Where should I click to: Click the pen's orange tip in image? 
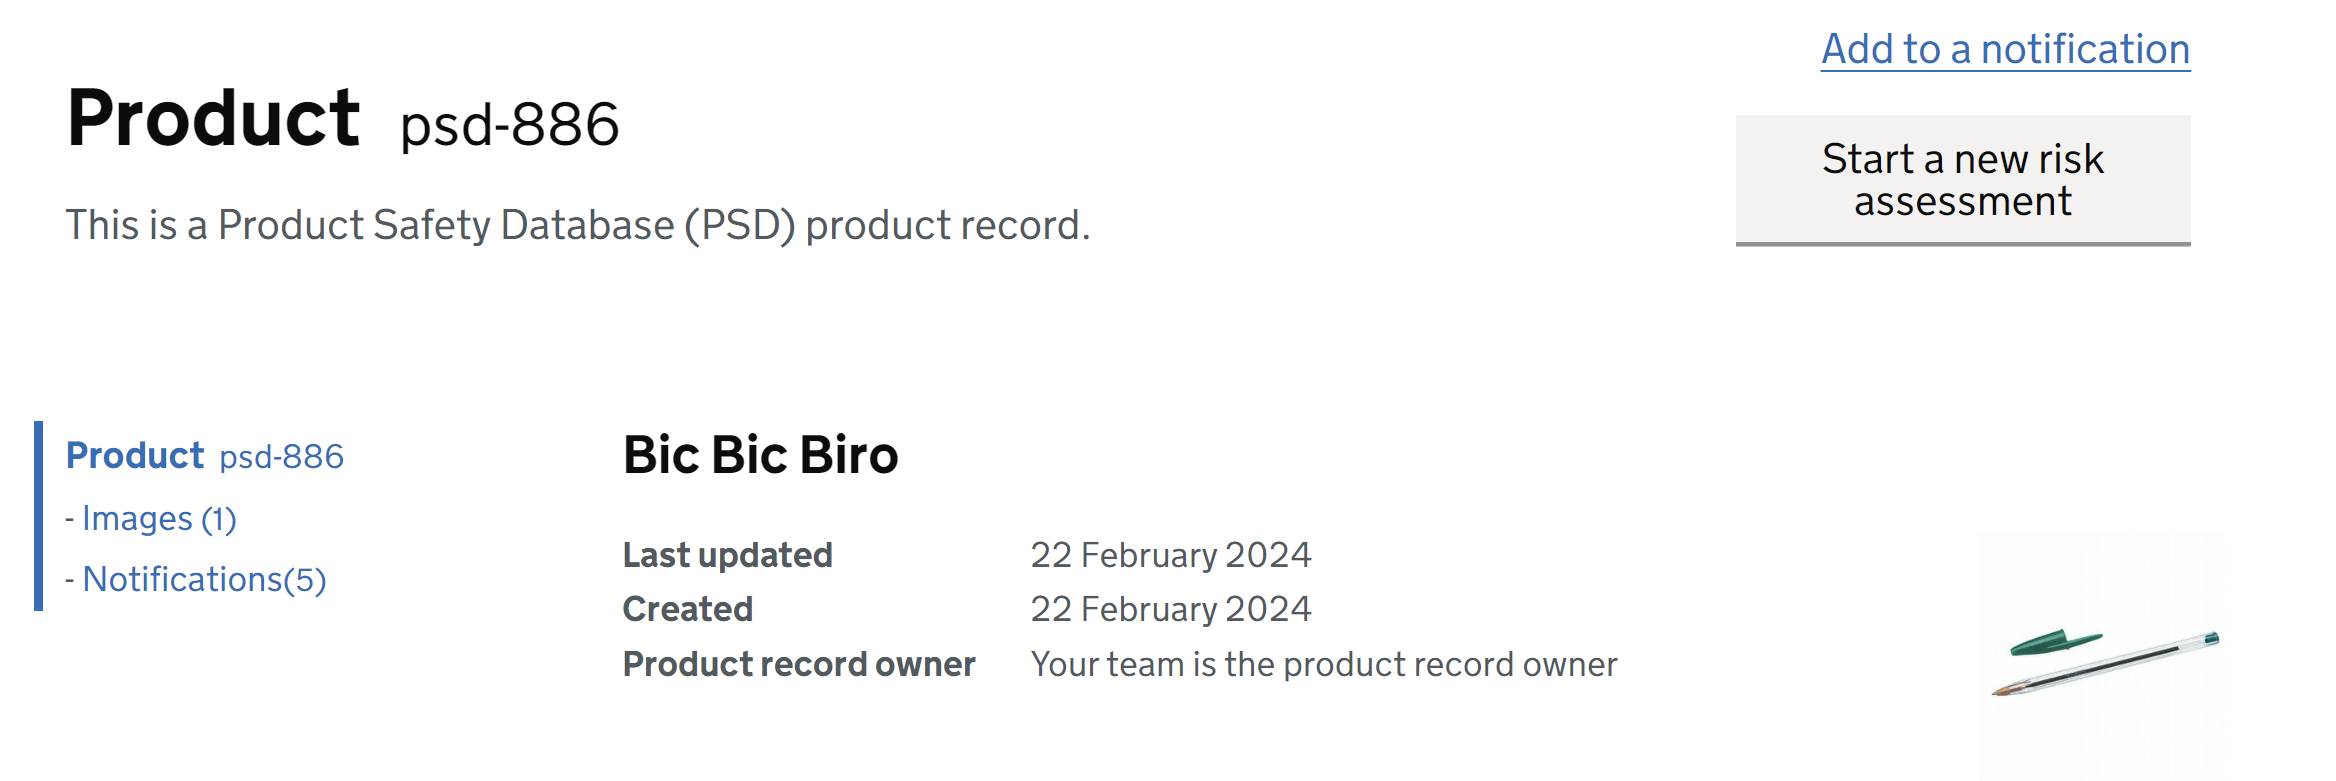(x=2004, y=690)
